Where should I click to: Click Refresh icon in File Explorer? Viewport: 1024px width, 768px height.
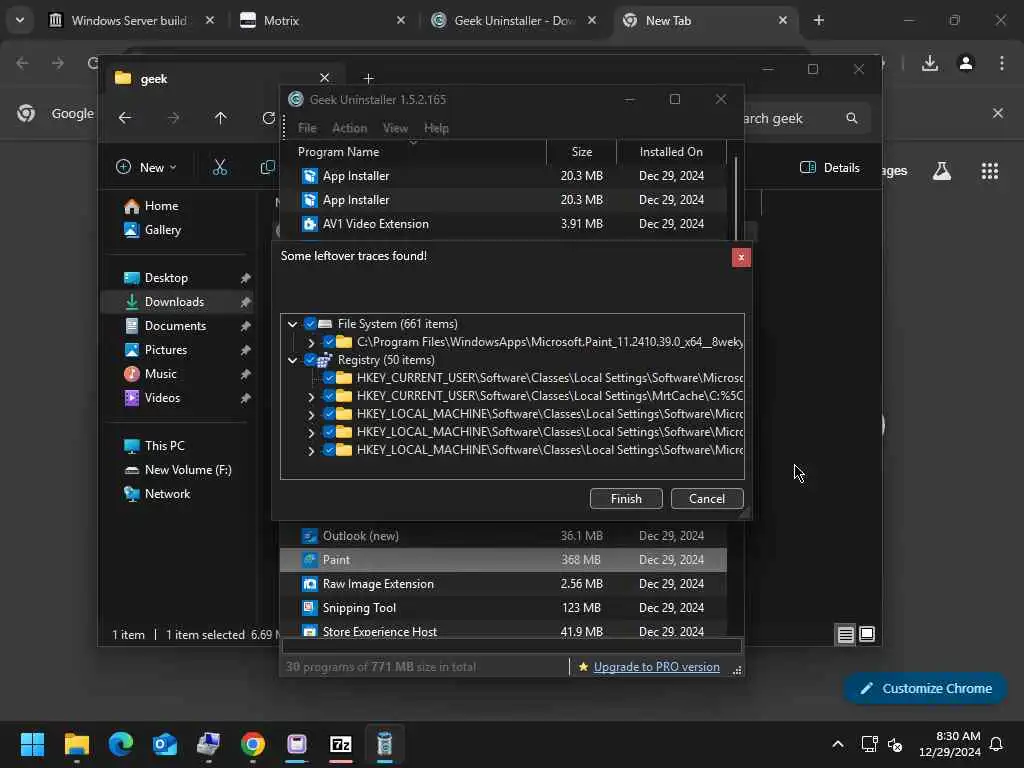pos(268,118)
